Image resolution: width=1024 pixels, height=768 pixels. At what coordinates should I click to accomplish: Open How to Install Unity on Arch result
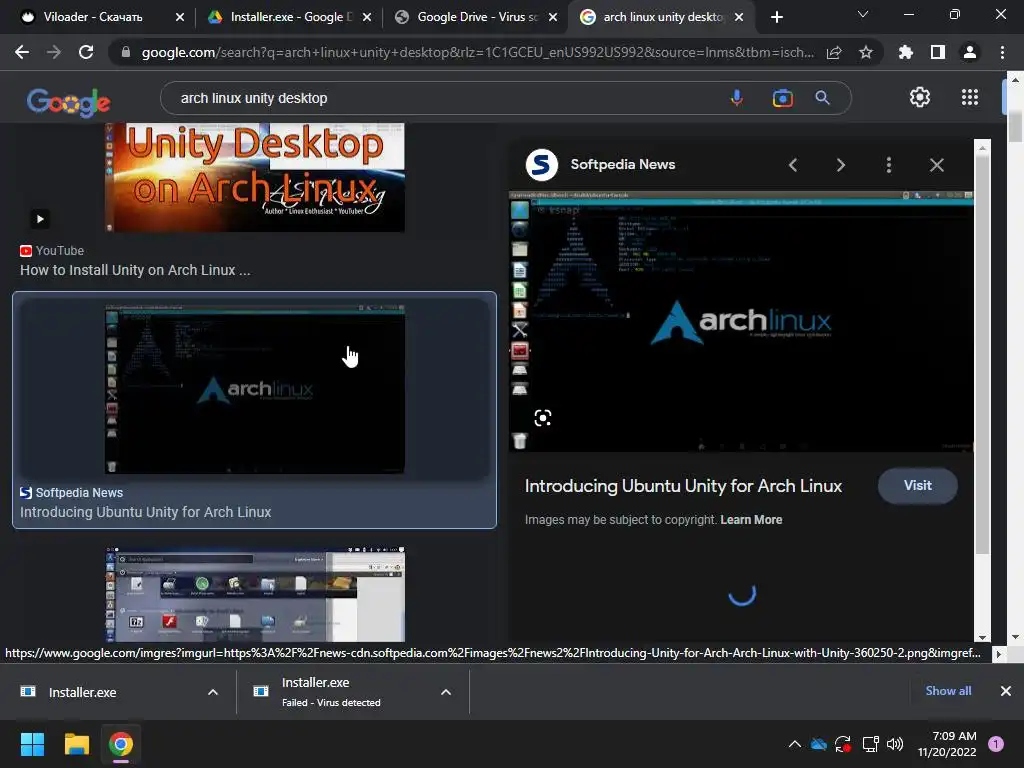click(x=135, y=270)
